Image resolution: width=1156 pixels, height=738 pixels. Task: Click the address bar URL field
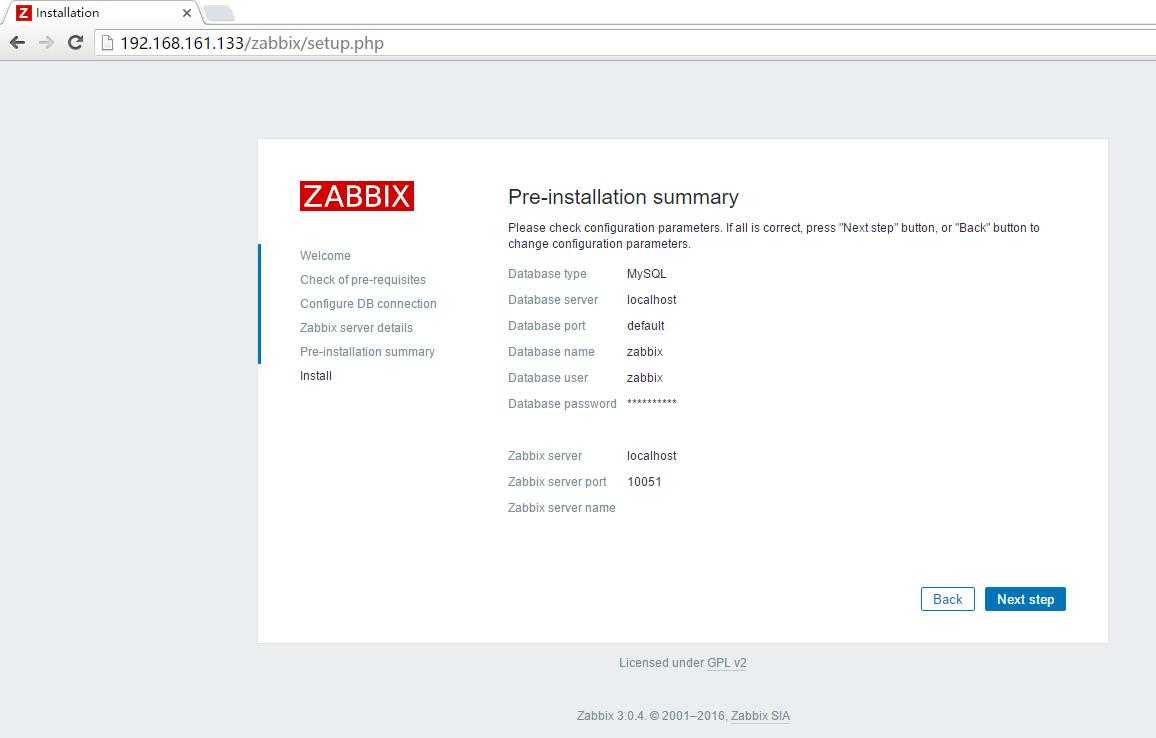click(627, 43)
